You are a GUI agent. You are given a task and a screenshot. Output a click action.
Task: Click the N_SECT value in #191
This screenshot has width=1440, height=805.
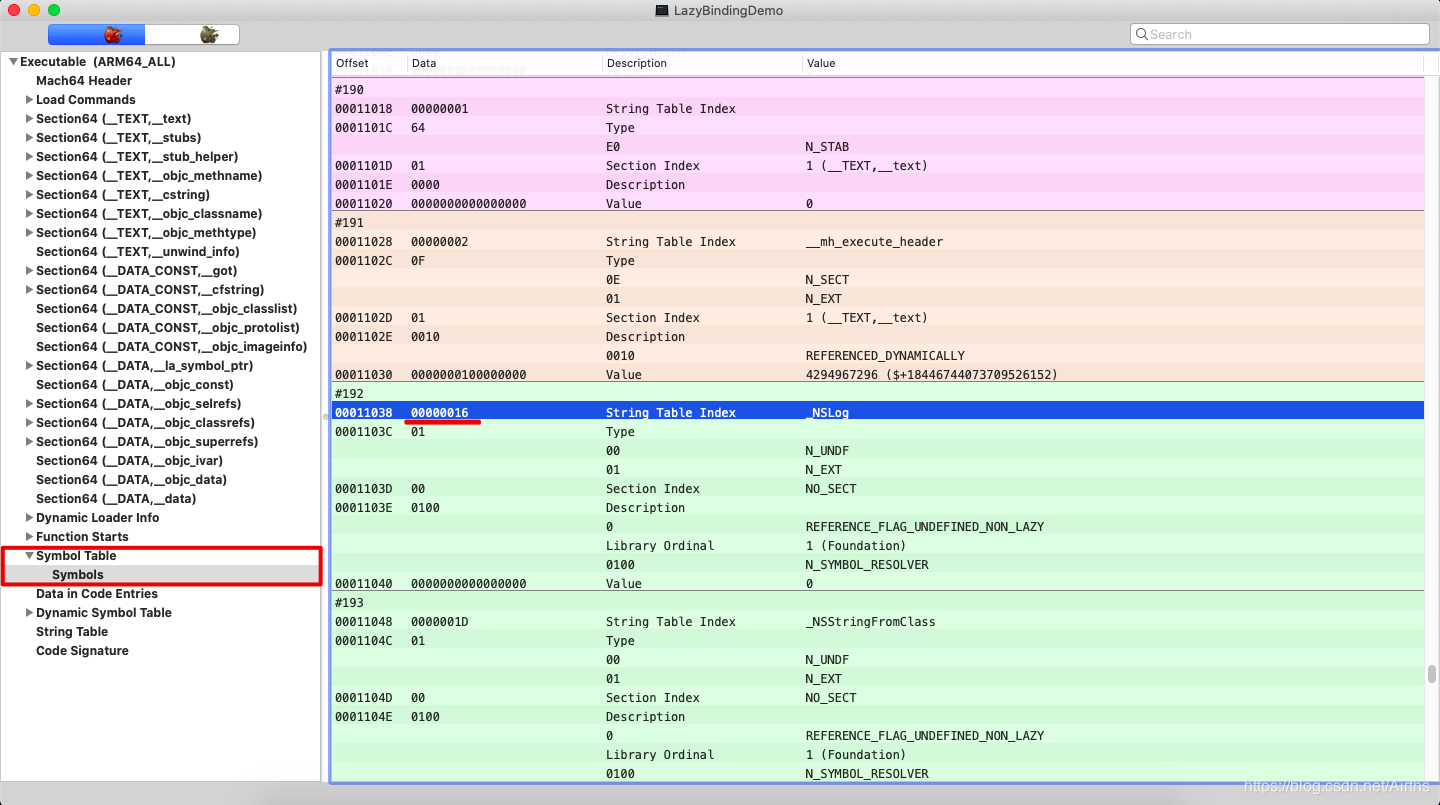click(x=827, y=280)
